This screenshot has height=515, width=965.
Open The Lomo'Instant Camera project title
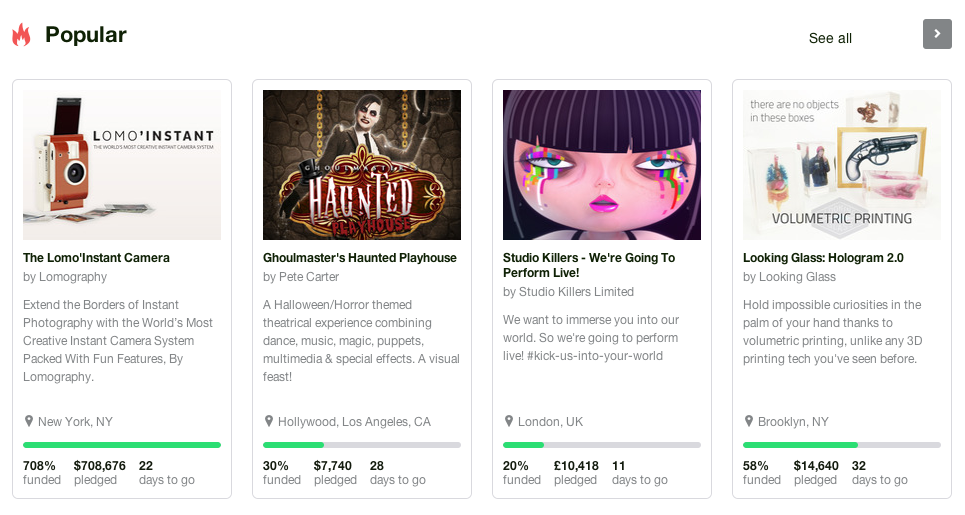(96, 258)
